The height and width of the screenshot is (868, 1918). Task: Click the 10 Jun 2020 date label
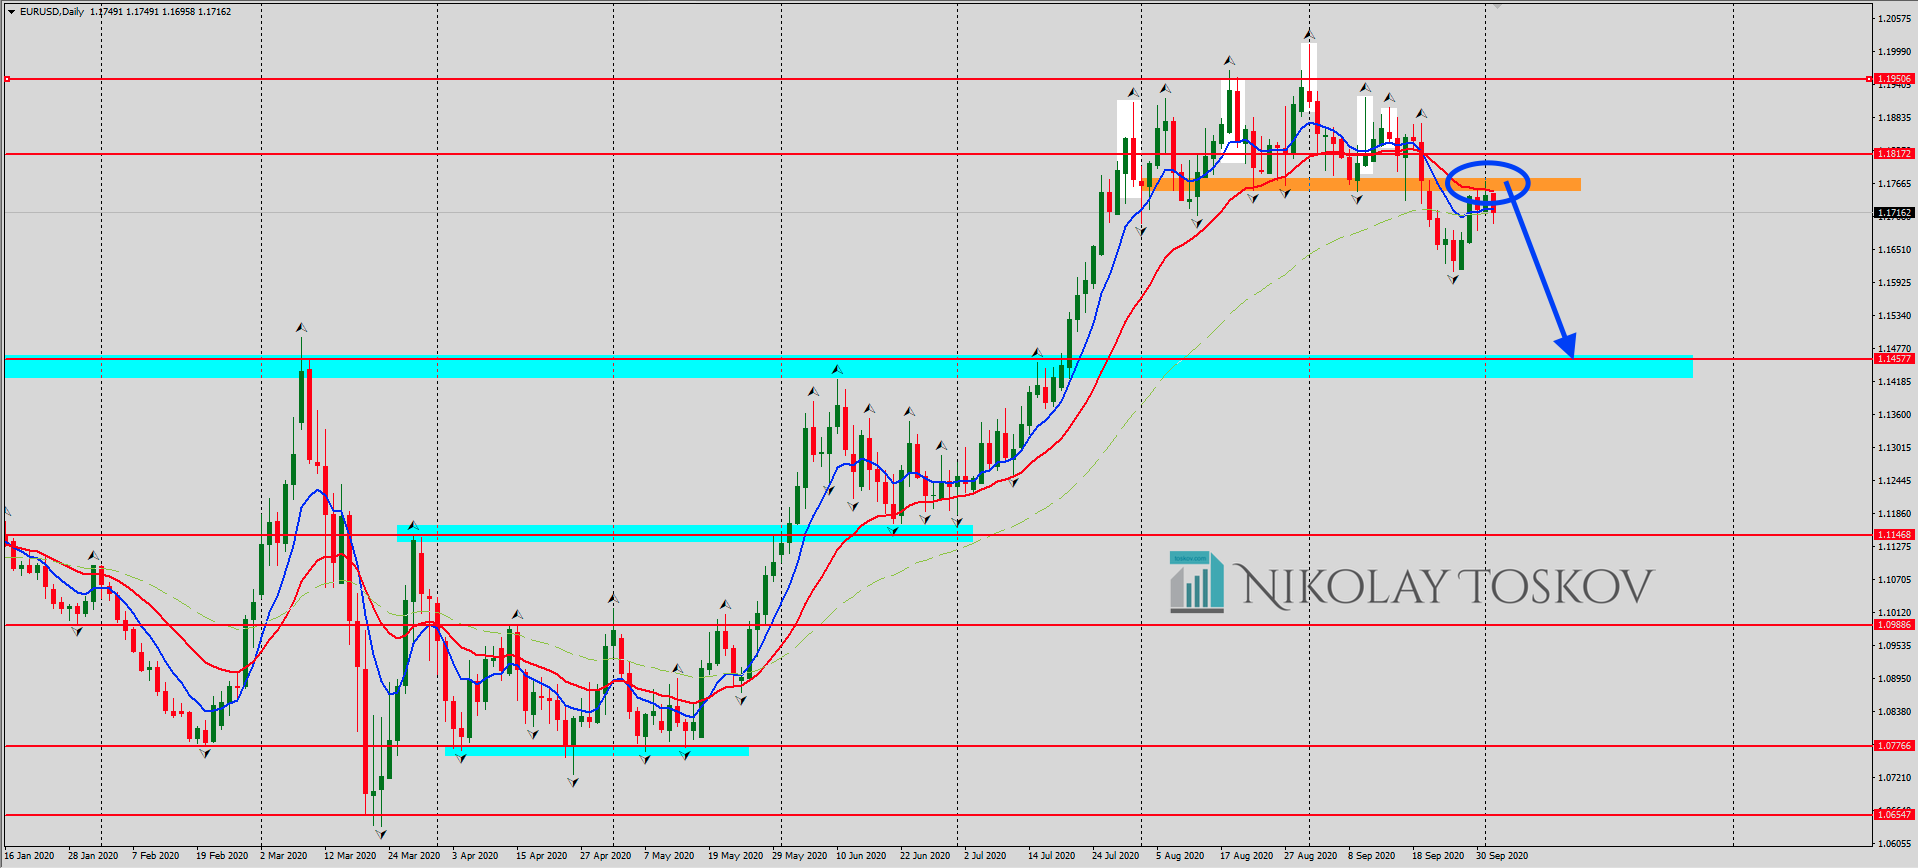coord(861,856)
